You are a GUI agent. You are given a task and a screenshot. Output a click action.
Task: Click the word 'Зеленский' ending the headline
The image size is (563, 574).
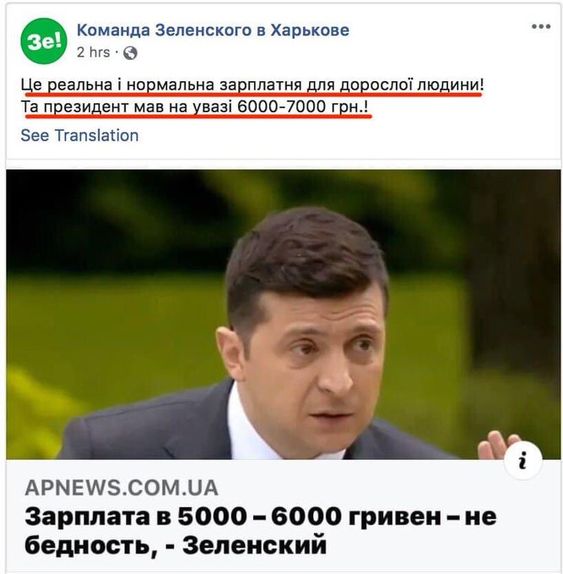(254, 545)
